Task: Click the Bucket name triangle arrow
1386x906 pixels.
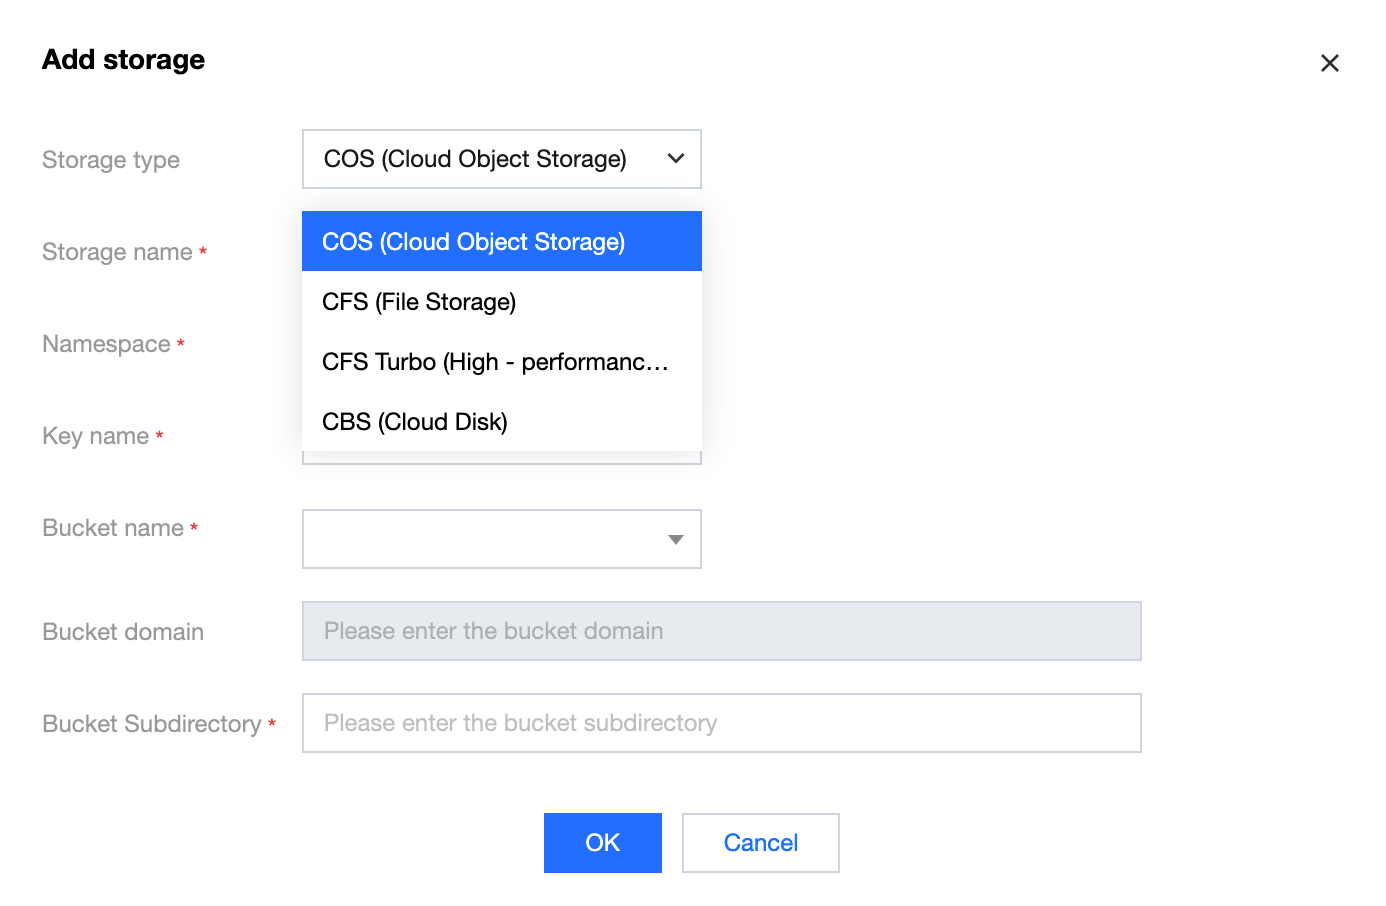Action: click(676, 540)
